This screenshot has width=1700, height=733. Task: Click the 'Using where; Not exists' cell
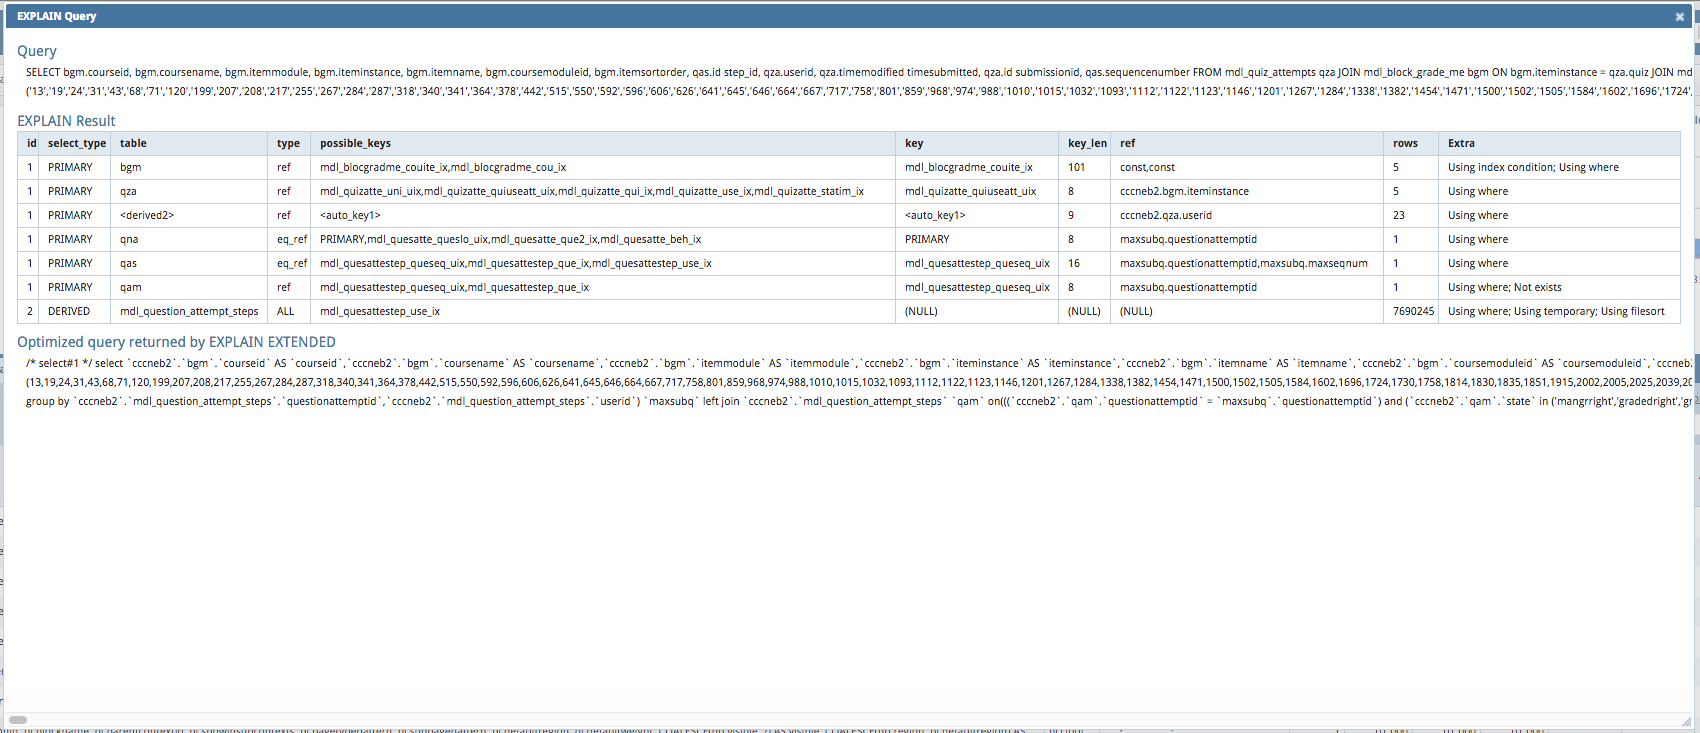[1560, 287]
